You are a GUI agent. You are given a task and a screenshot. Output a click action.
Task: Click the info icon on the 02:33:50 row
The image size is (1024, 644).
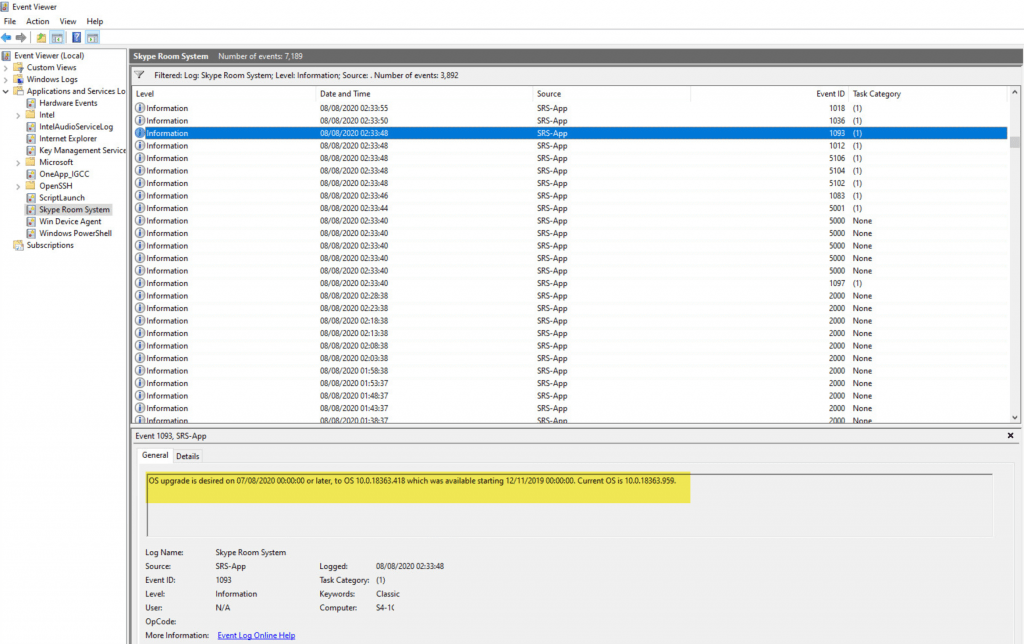[x=140, y=120]
